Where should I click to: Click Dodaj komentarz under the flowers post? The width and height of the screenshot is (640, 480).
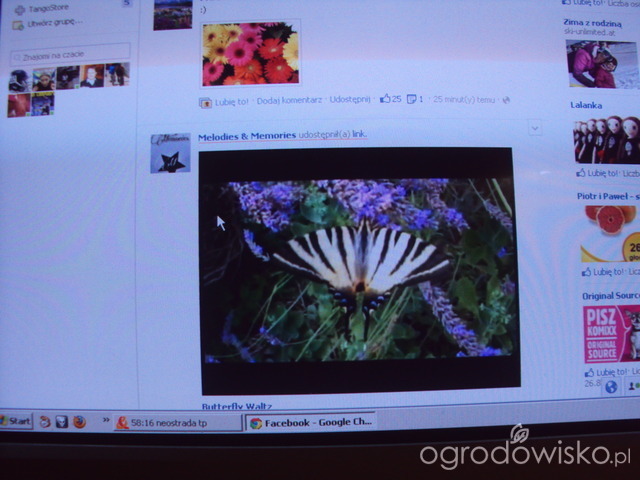(289, 101)
